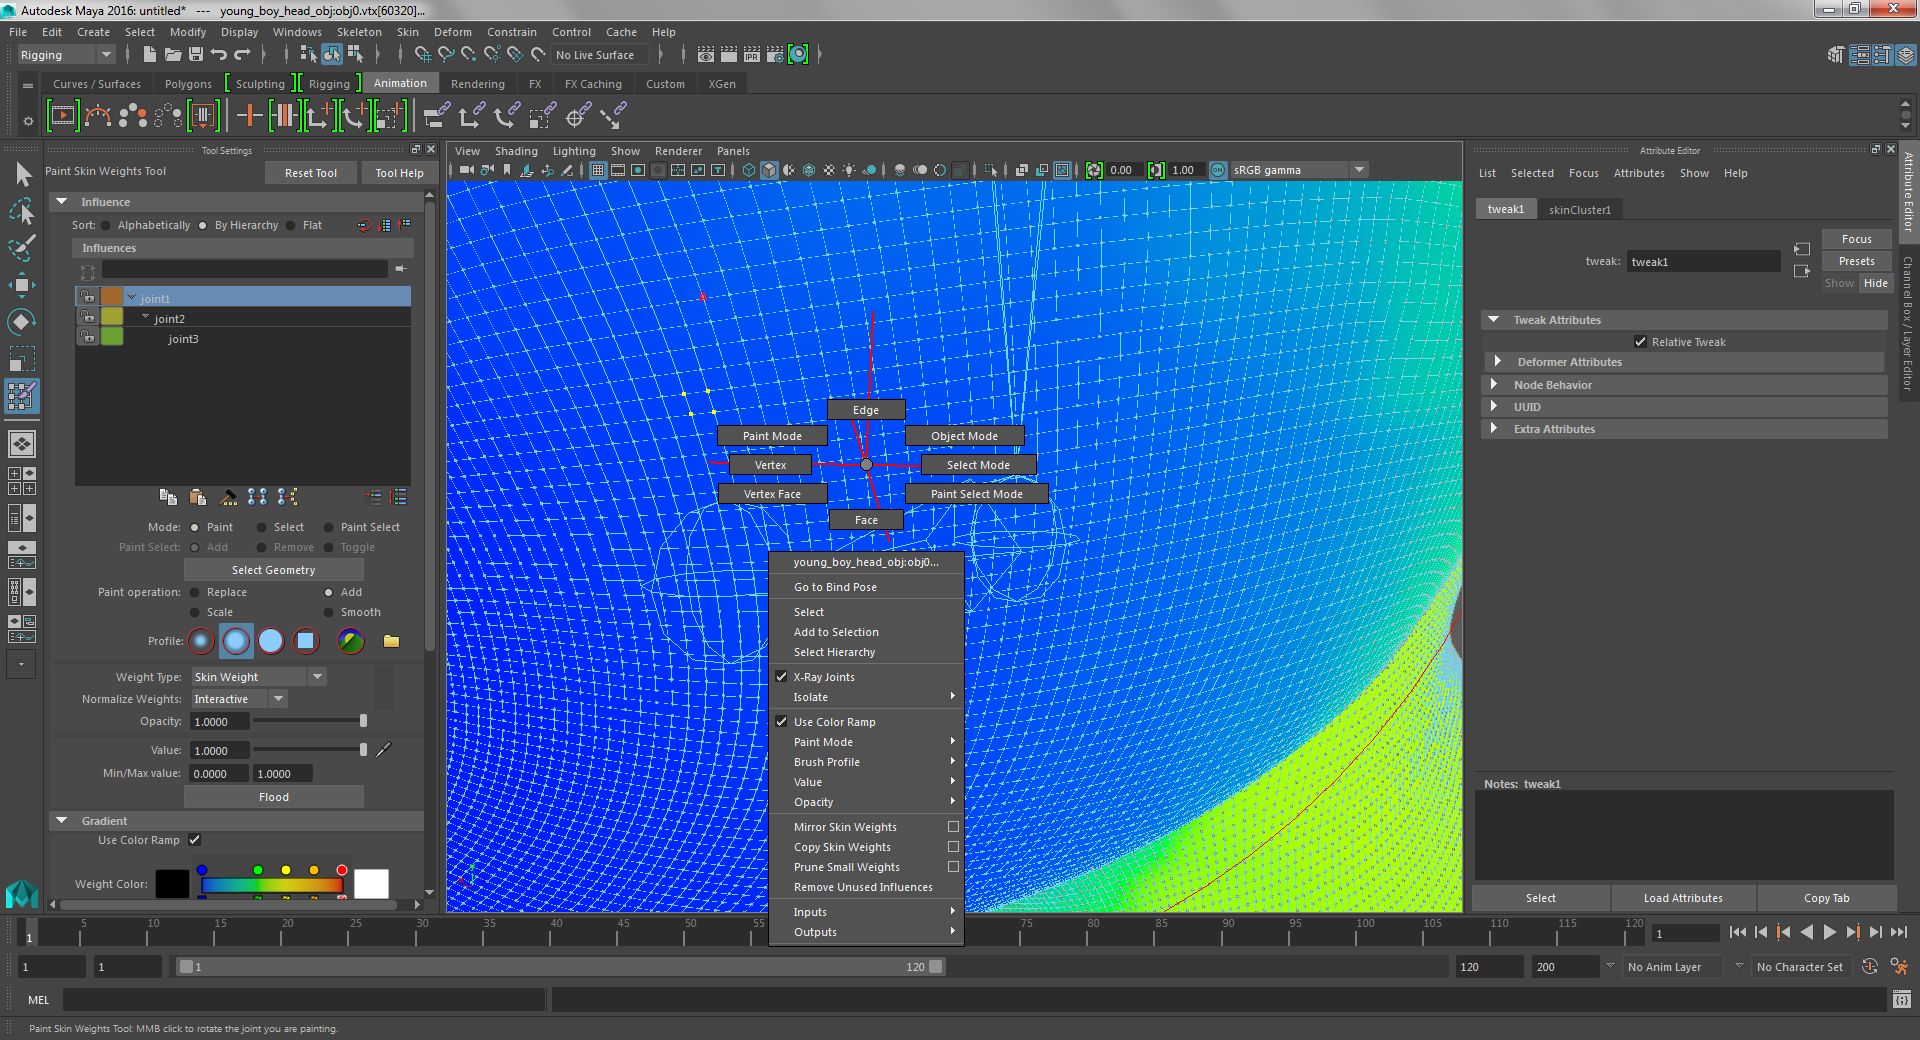Activate the Lasso selection tool
The height and width of the screenshot is (1040, 1920).
tap(22, 211)
